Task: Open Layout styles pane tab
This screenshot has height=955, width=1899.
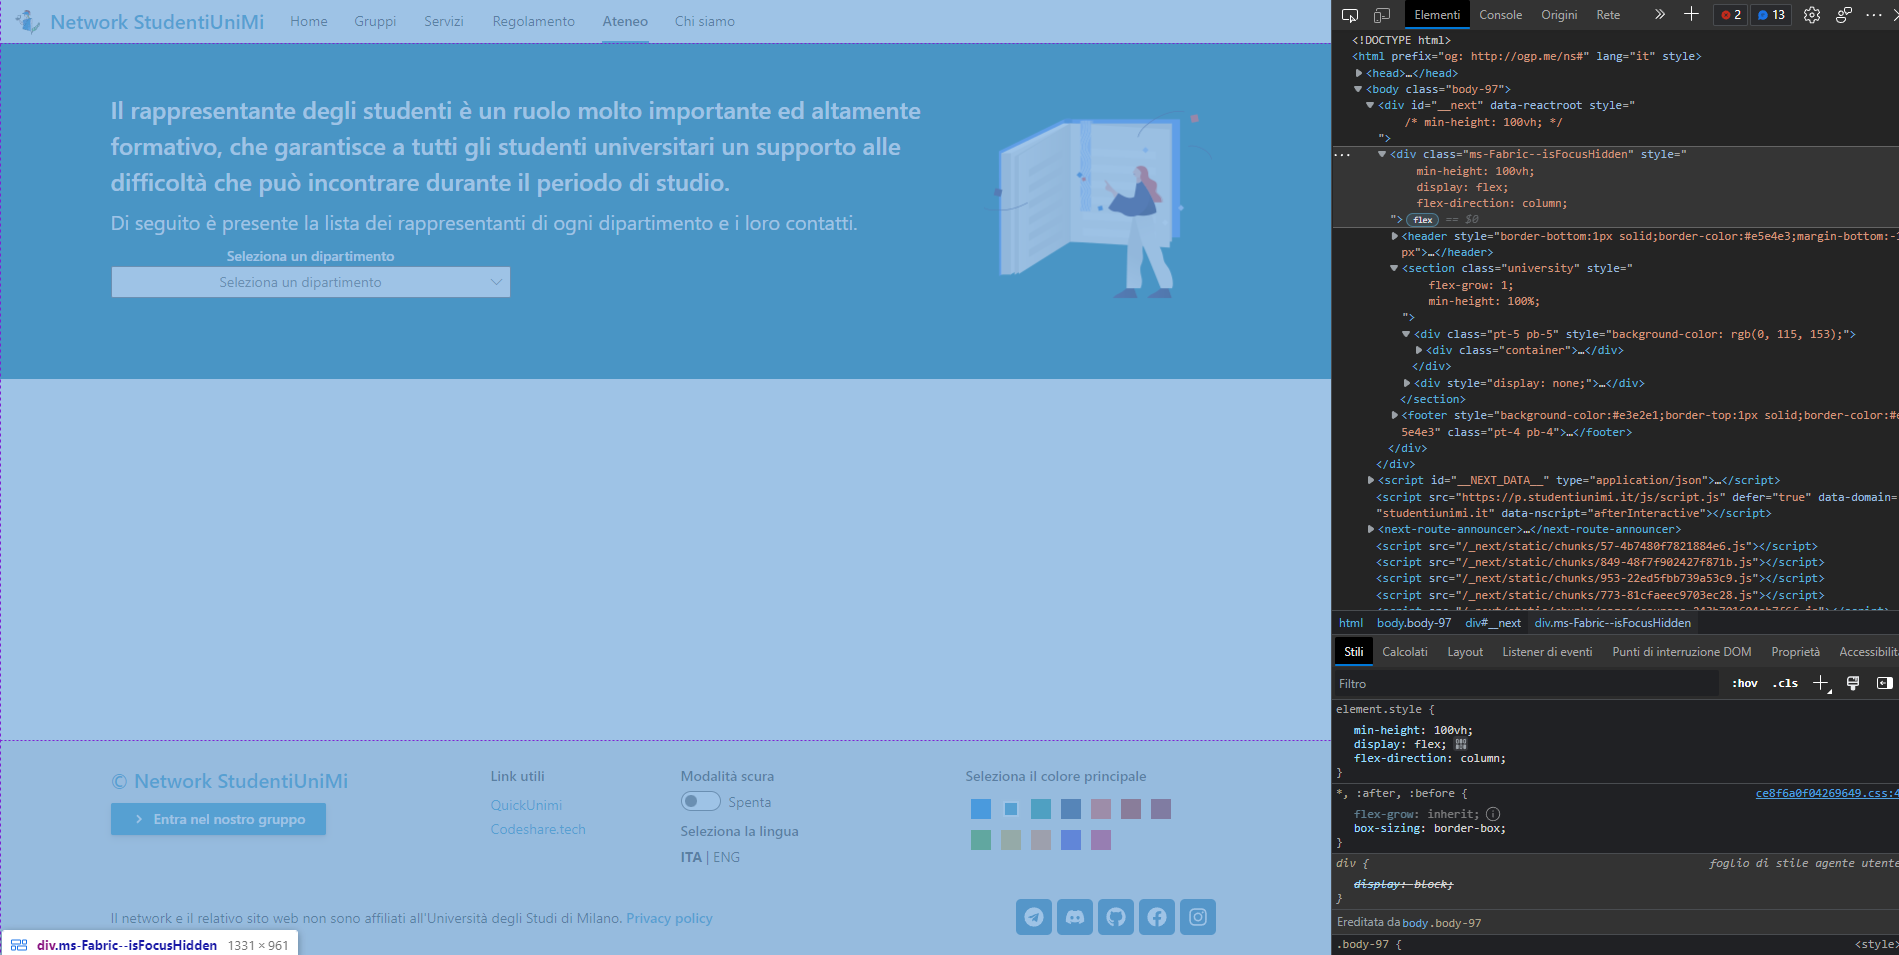Action: click(x=1465, y=652)
